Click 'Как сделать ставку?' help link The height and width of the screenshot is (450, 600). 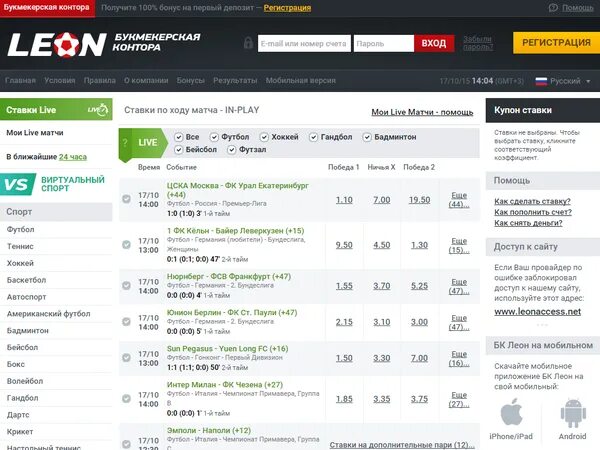pyautogui.click(x=532, y=201)
